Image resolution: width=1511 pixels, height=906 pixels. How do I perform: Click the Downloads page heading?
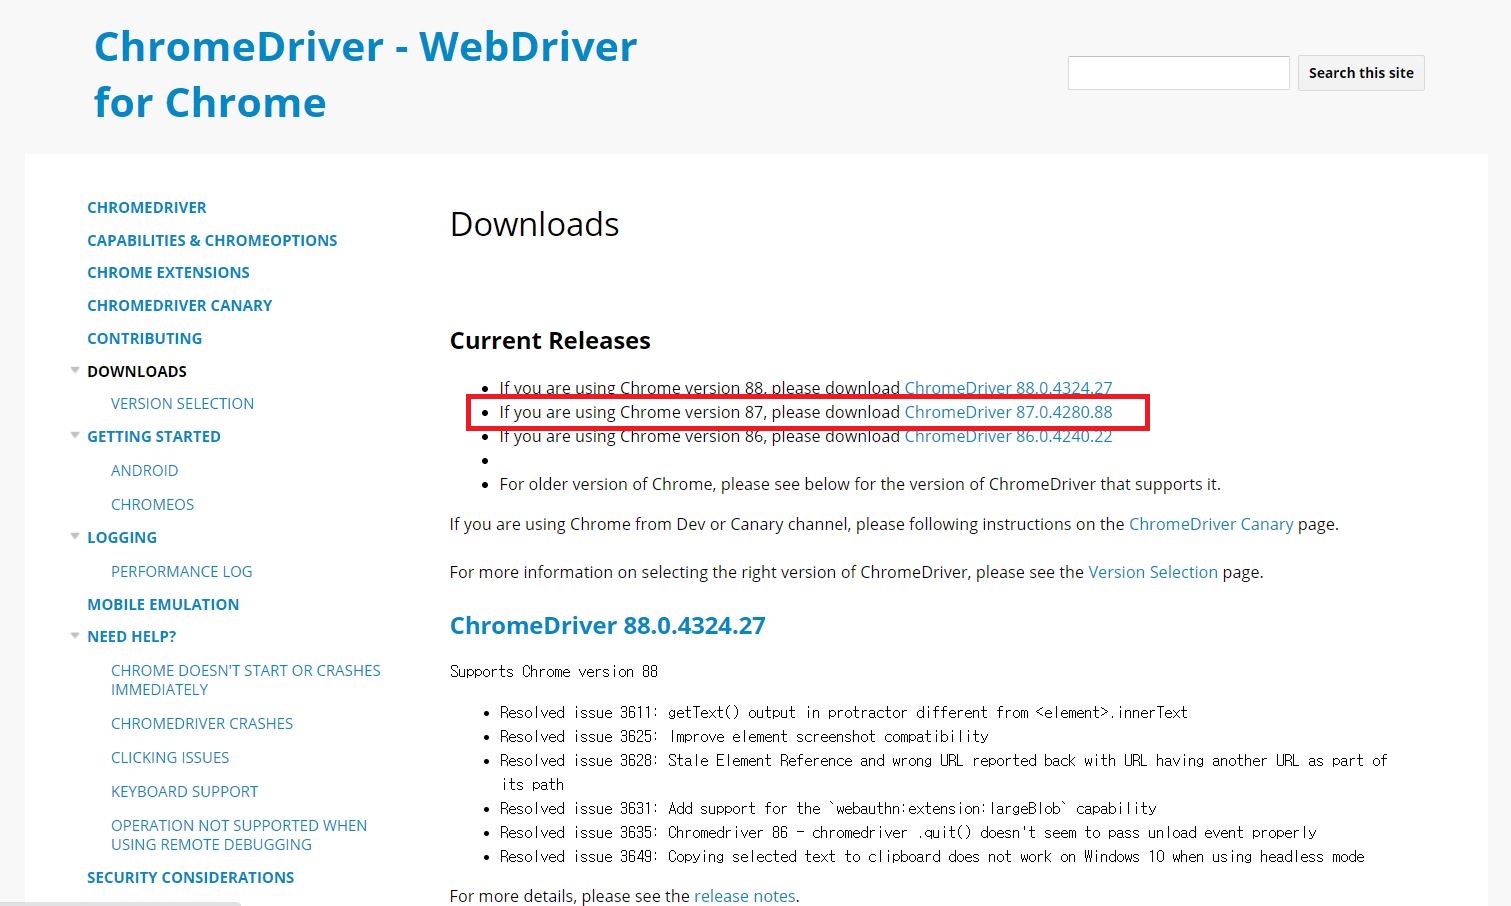tap(535, 224)
